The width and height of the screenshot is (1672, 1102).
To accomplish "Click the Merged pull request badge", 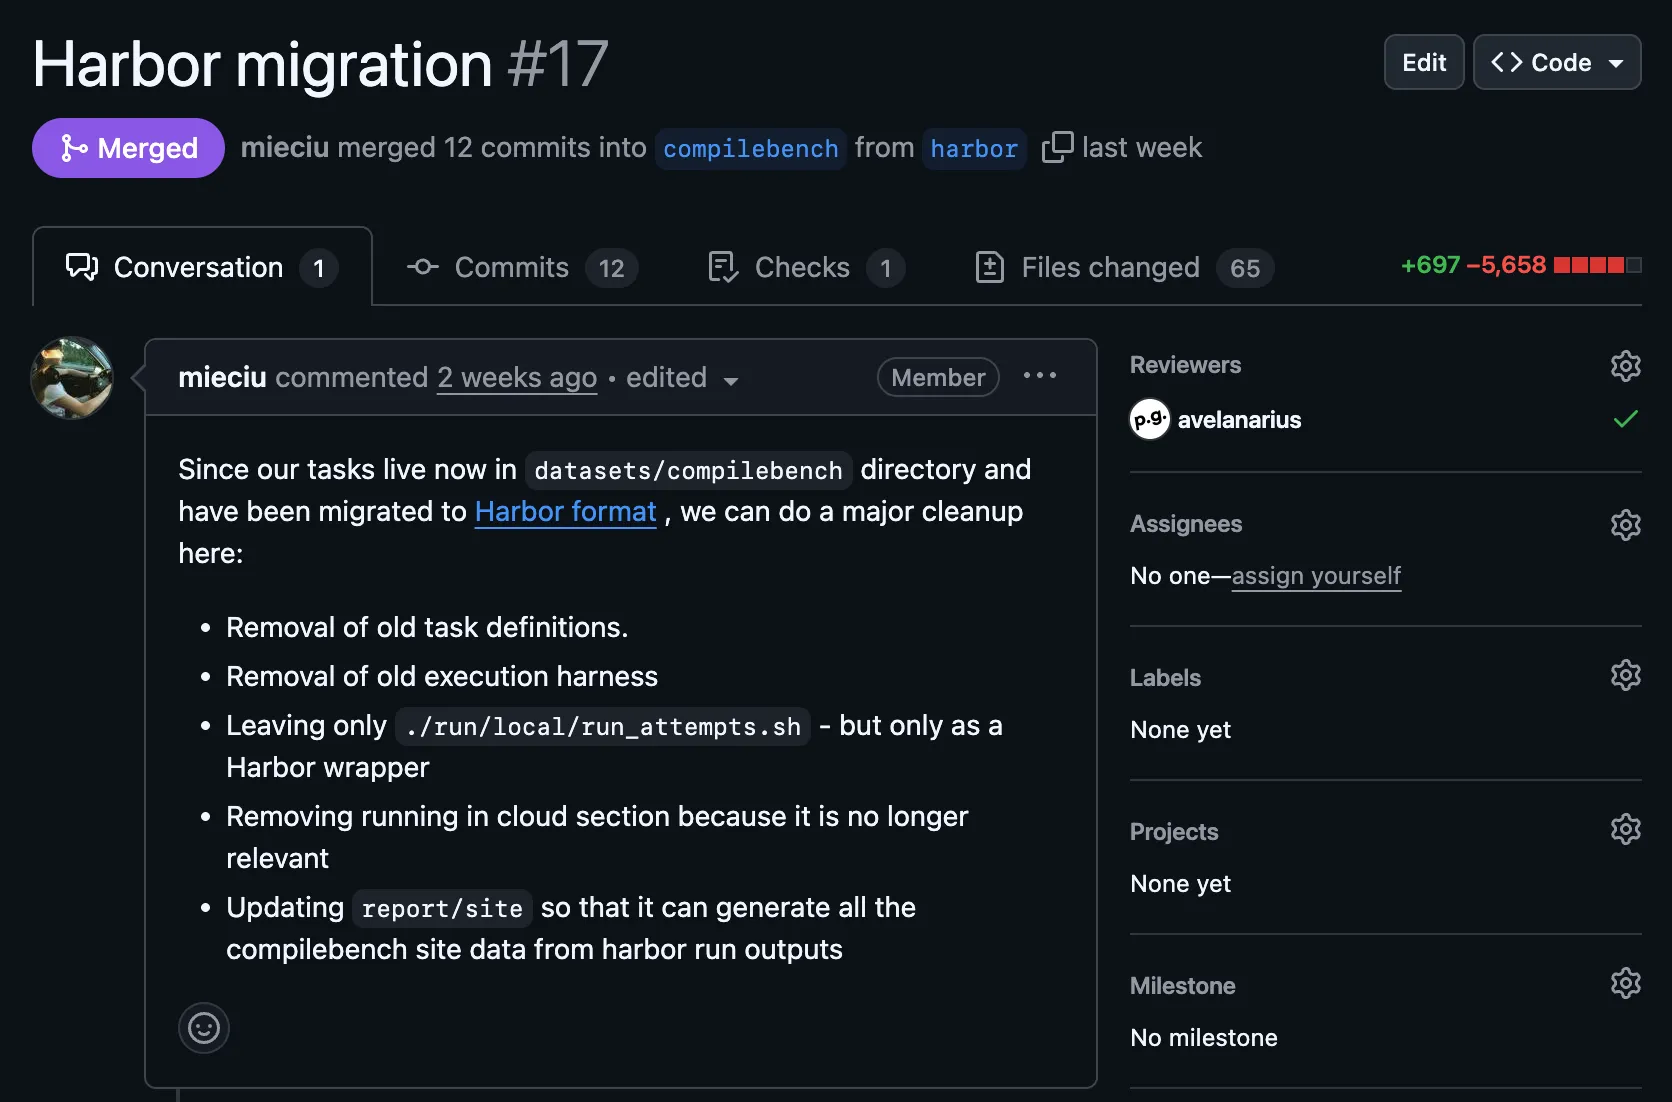I will 128,148.
